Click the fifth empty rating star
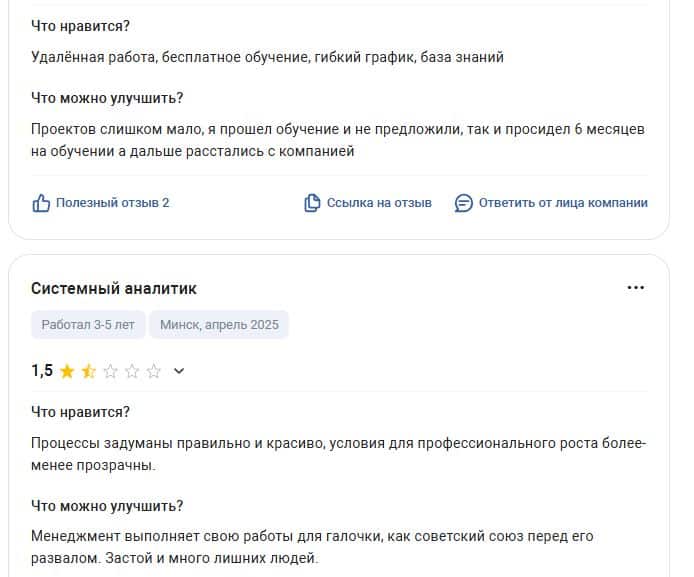The image size is (694, 577). tap(154, 371)
